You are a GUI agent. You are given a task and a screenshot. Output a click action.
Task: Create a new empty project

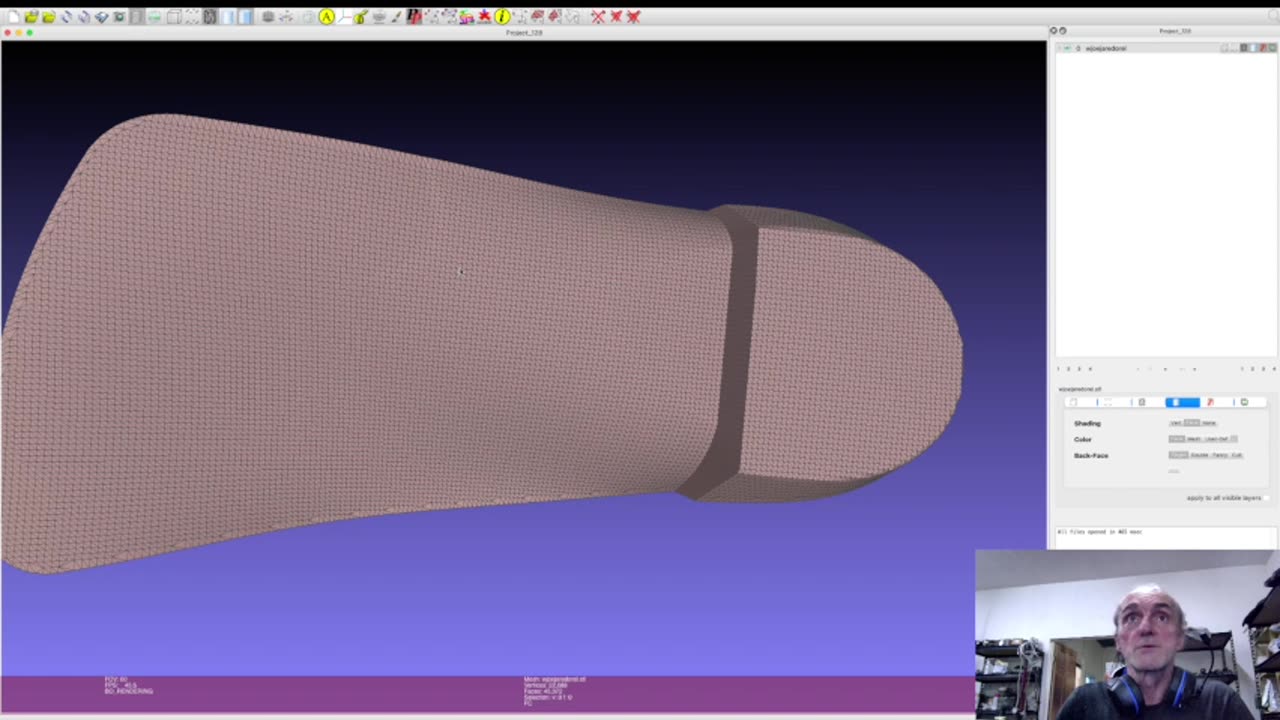coord(13,16)
